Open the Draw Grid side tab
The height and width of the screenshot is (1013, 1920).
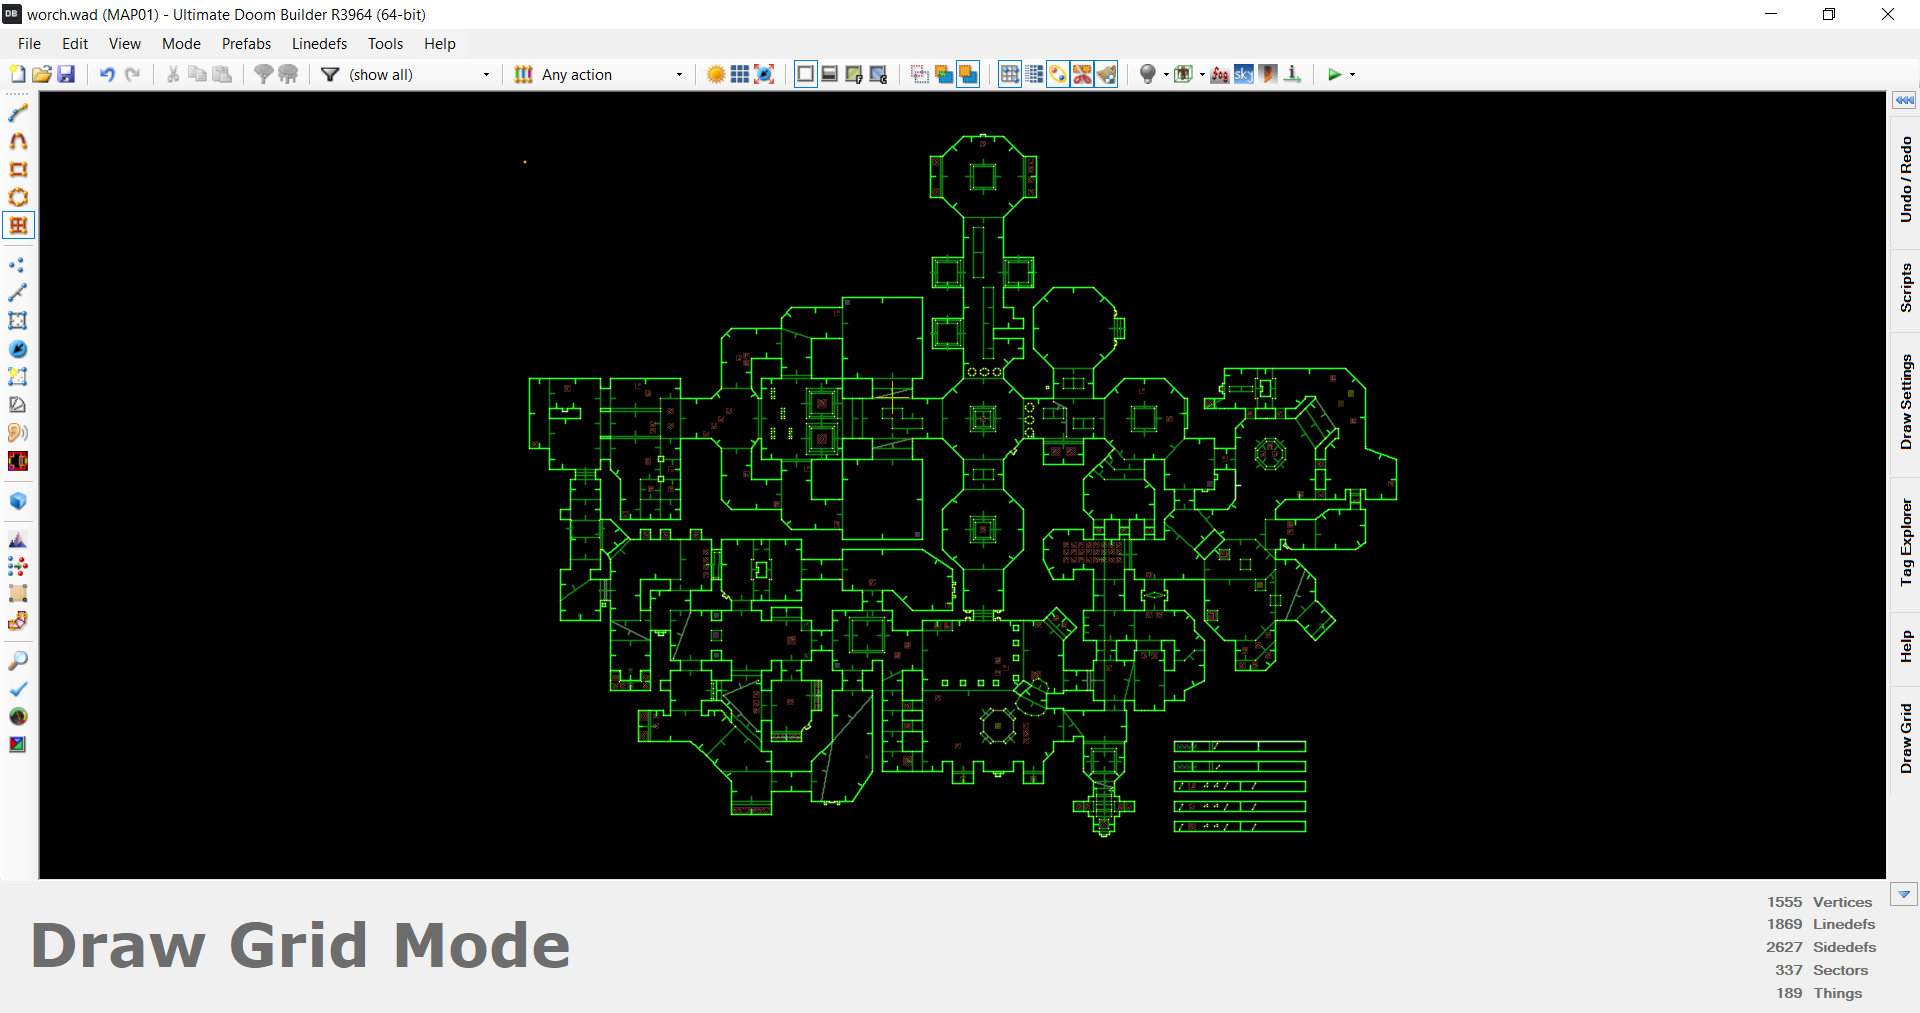tap(1905, 738)
